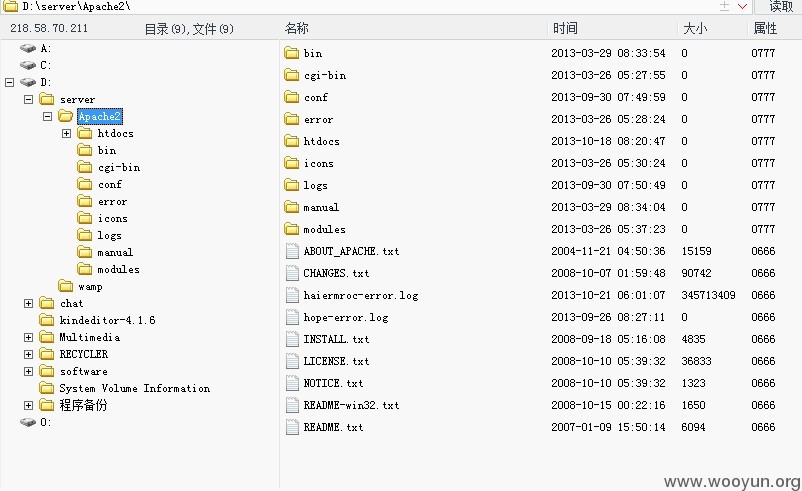The height and width of the screenshot is (491, 802).
Task: Click the CHANGES.txt timestamp 2008-10-07 01:59:48
Action: point(608,273)
